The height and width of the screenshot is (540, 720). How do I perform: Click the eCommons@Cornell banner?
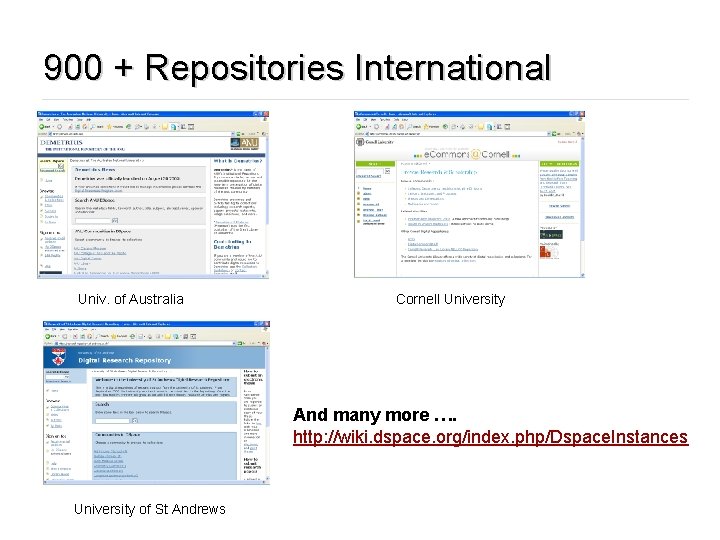(466, 154)
